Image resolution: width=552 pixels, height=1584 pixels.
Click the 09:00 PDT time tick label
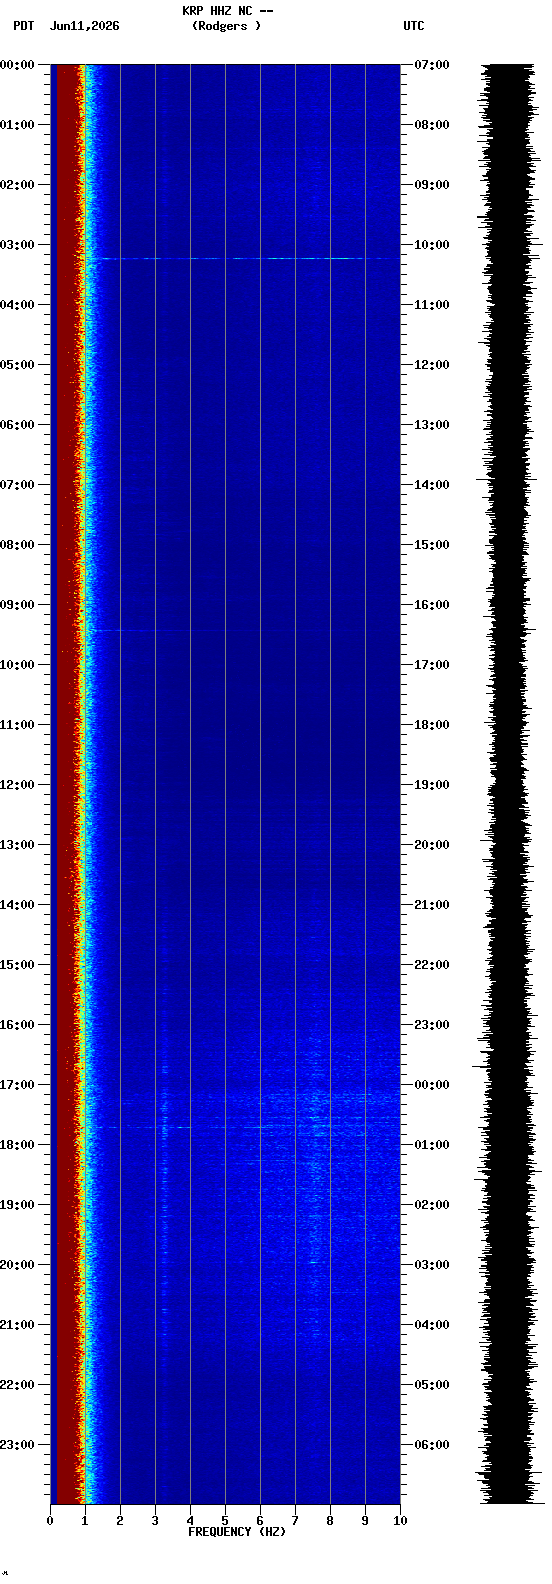click(x=17, y=605)
